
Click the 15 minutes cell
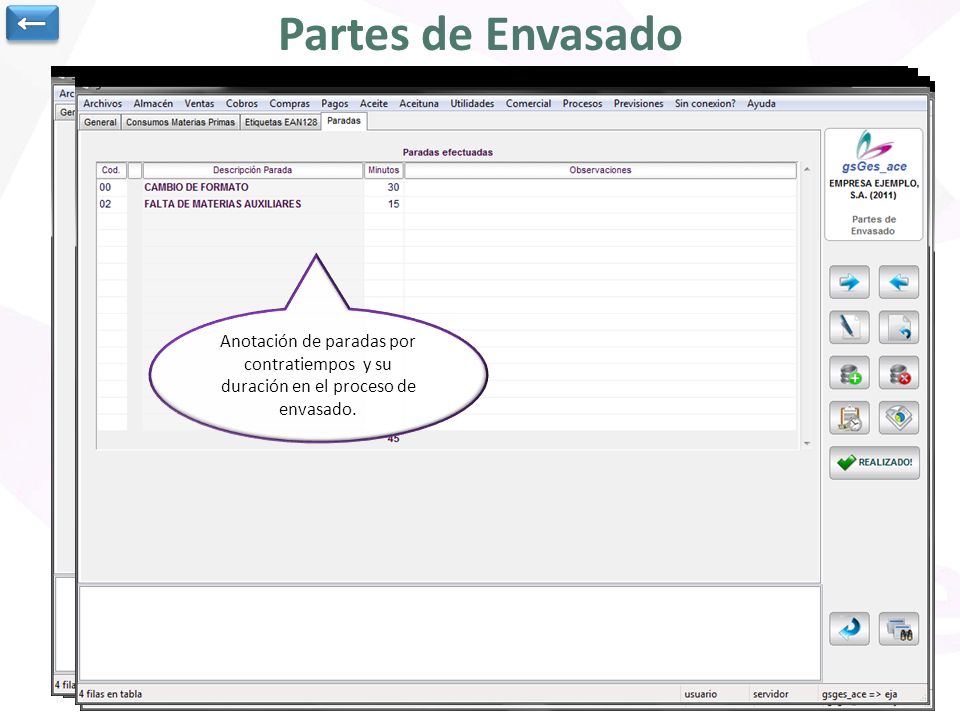(383, 204)
